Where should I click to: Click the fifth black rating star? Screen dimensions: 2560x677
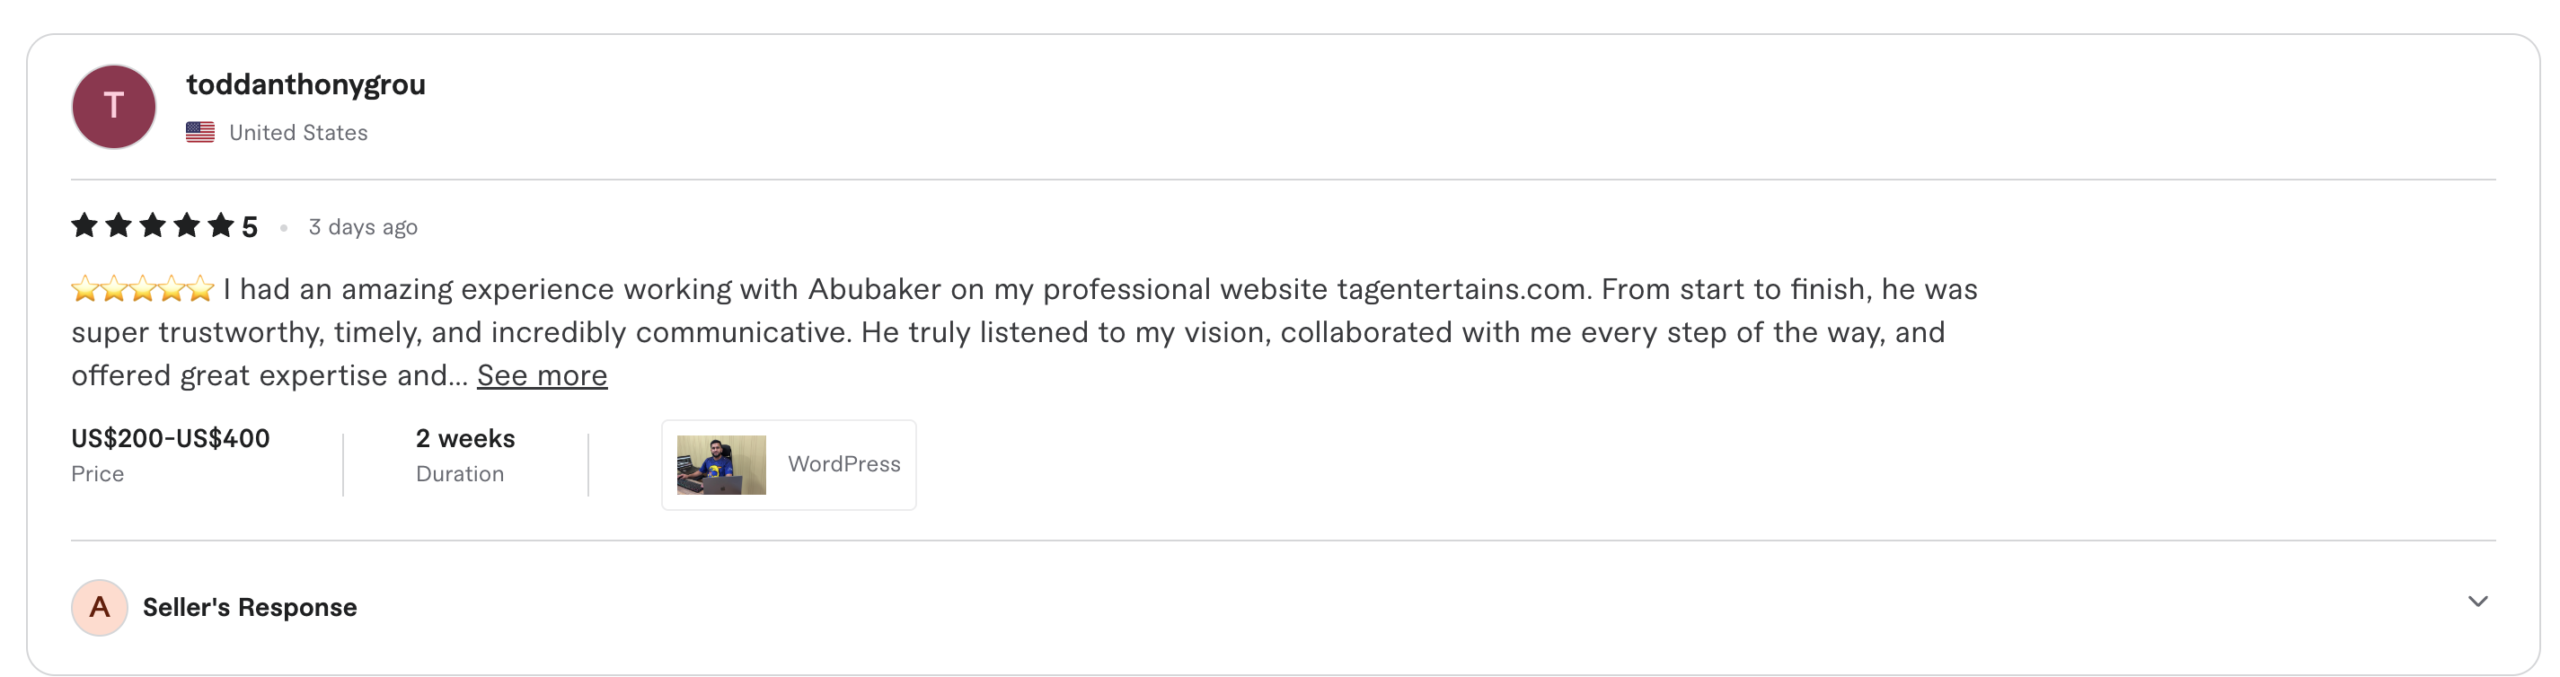(221, 226)
